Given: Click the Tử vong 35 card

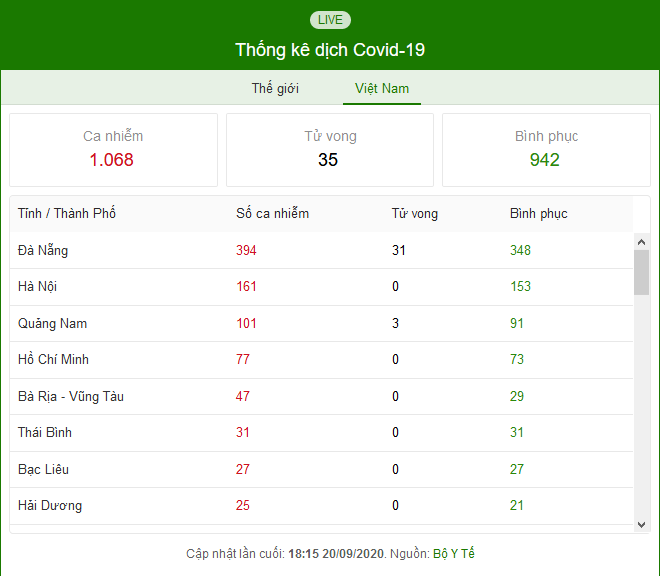Looking at the screenshot, I should [x=330, y=149].
